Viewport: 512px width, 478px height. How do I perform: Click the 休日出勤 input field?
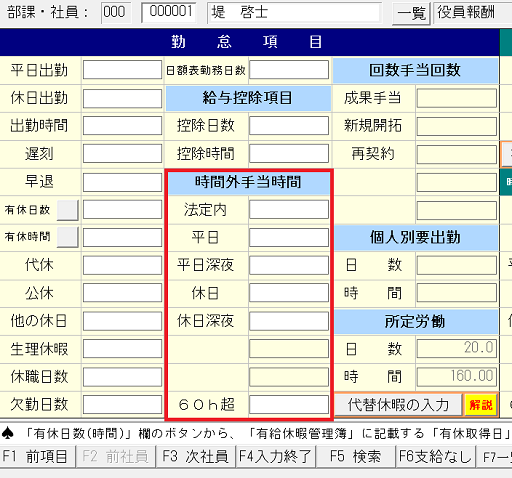point(122,98)
